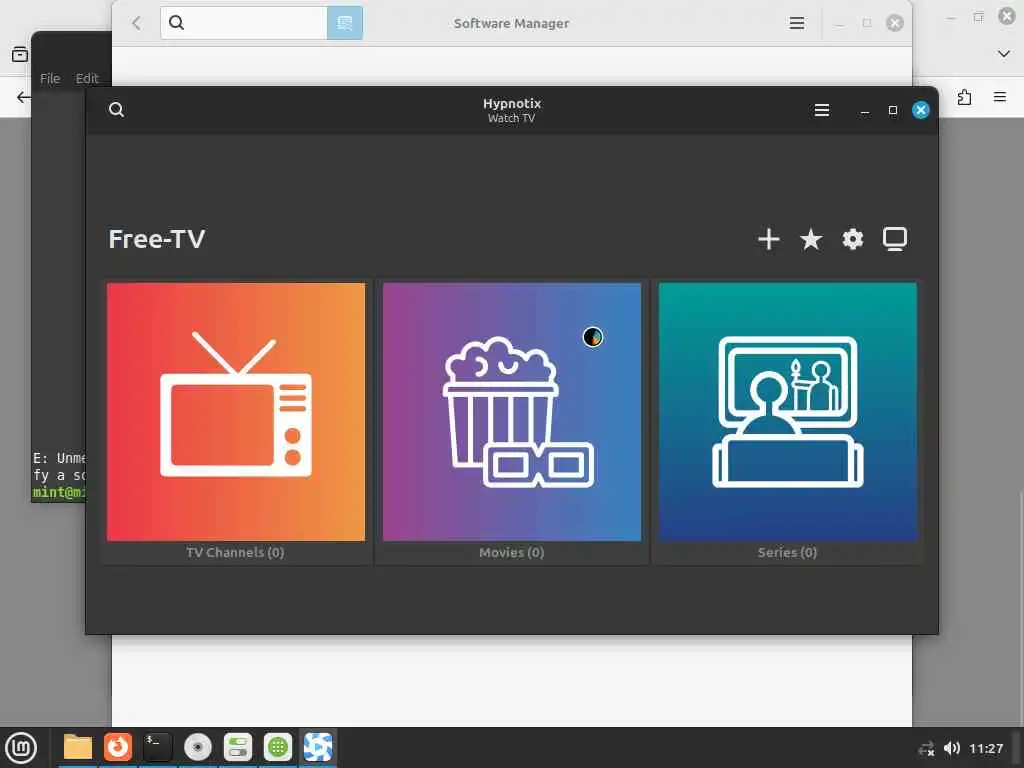Open the toggle-switch settings taskbar app
The height and width of the screenshot is (768, 1024).
(x=238, y=747)
